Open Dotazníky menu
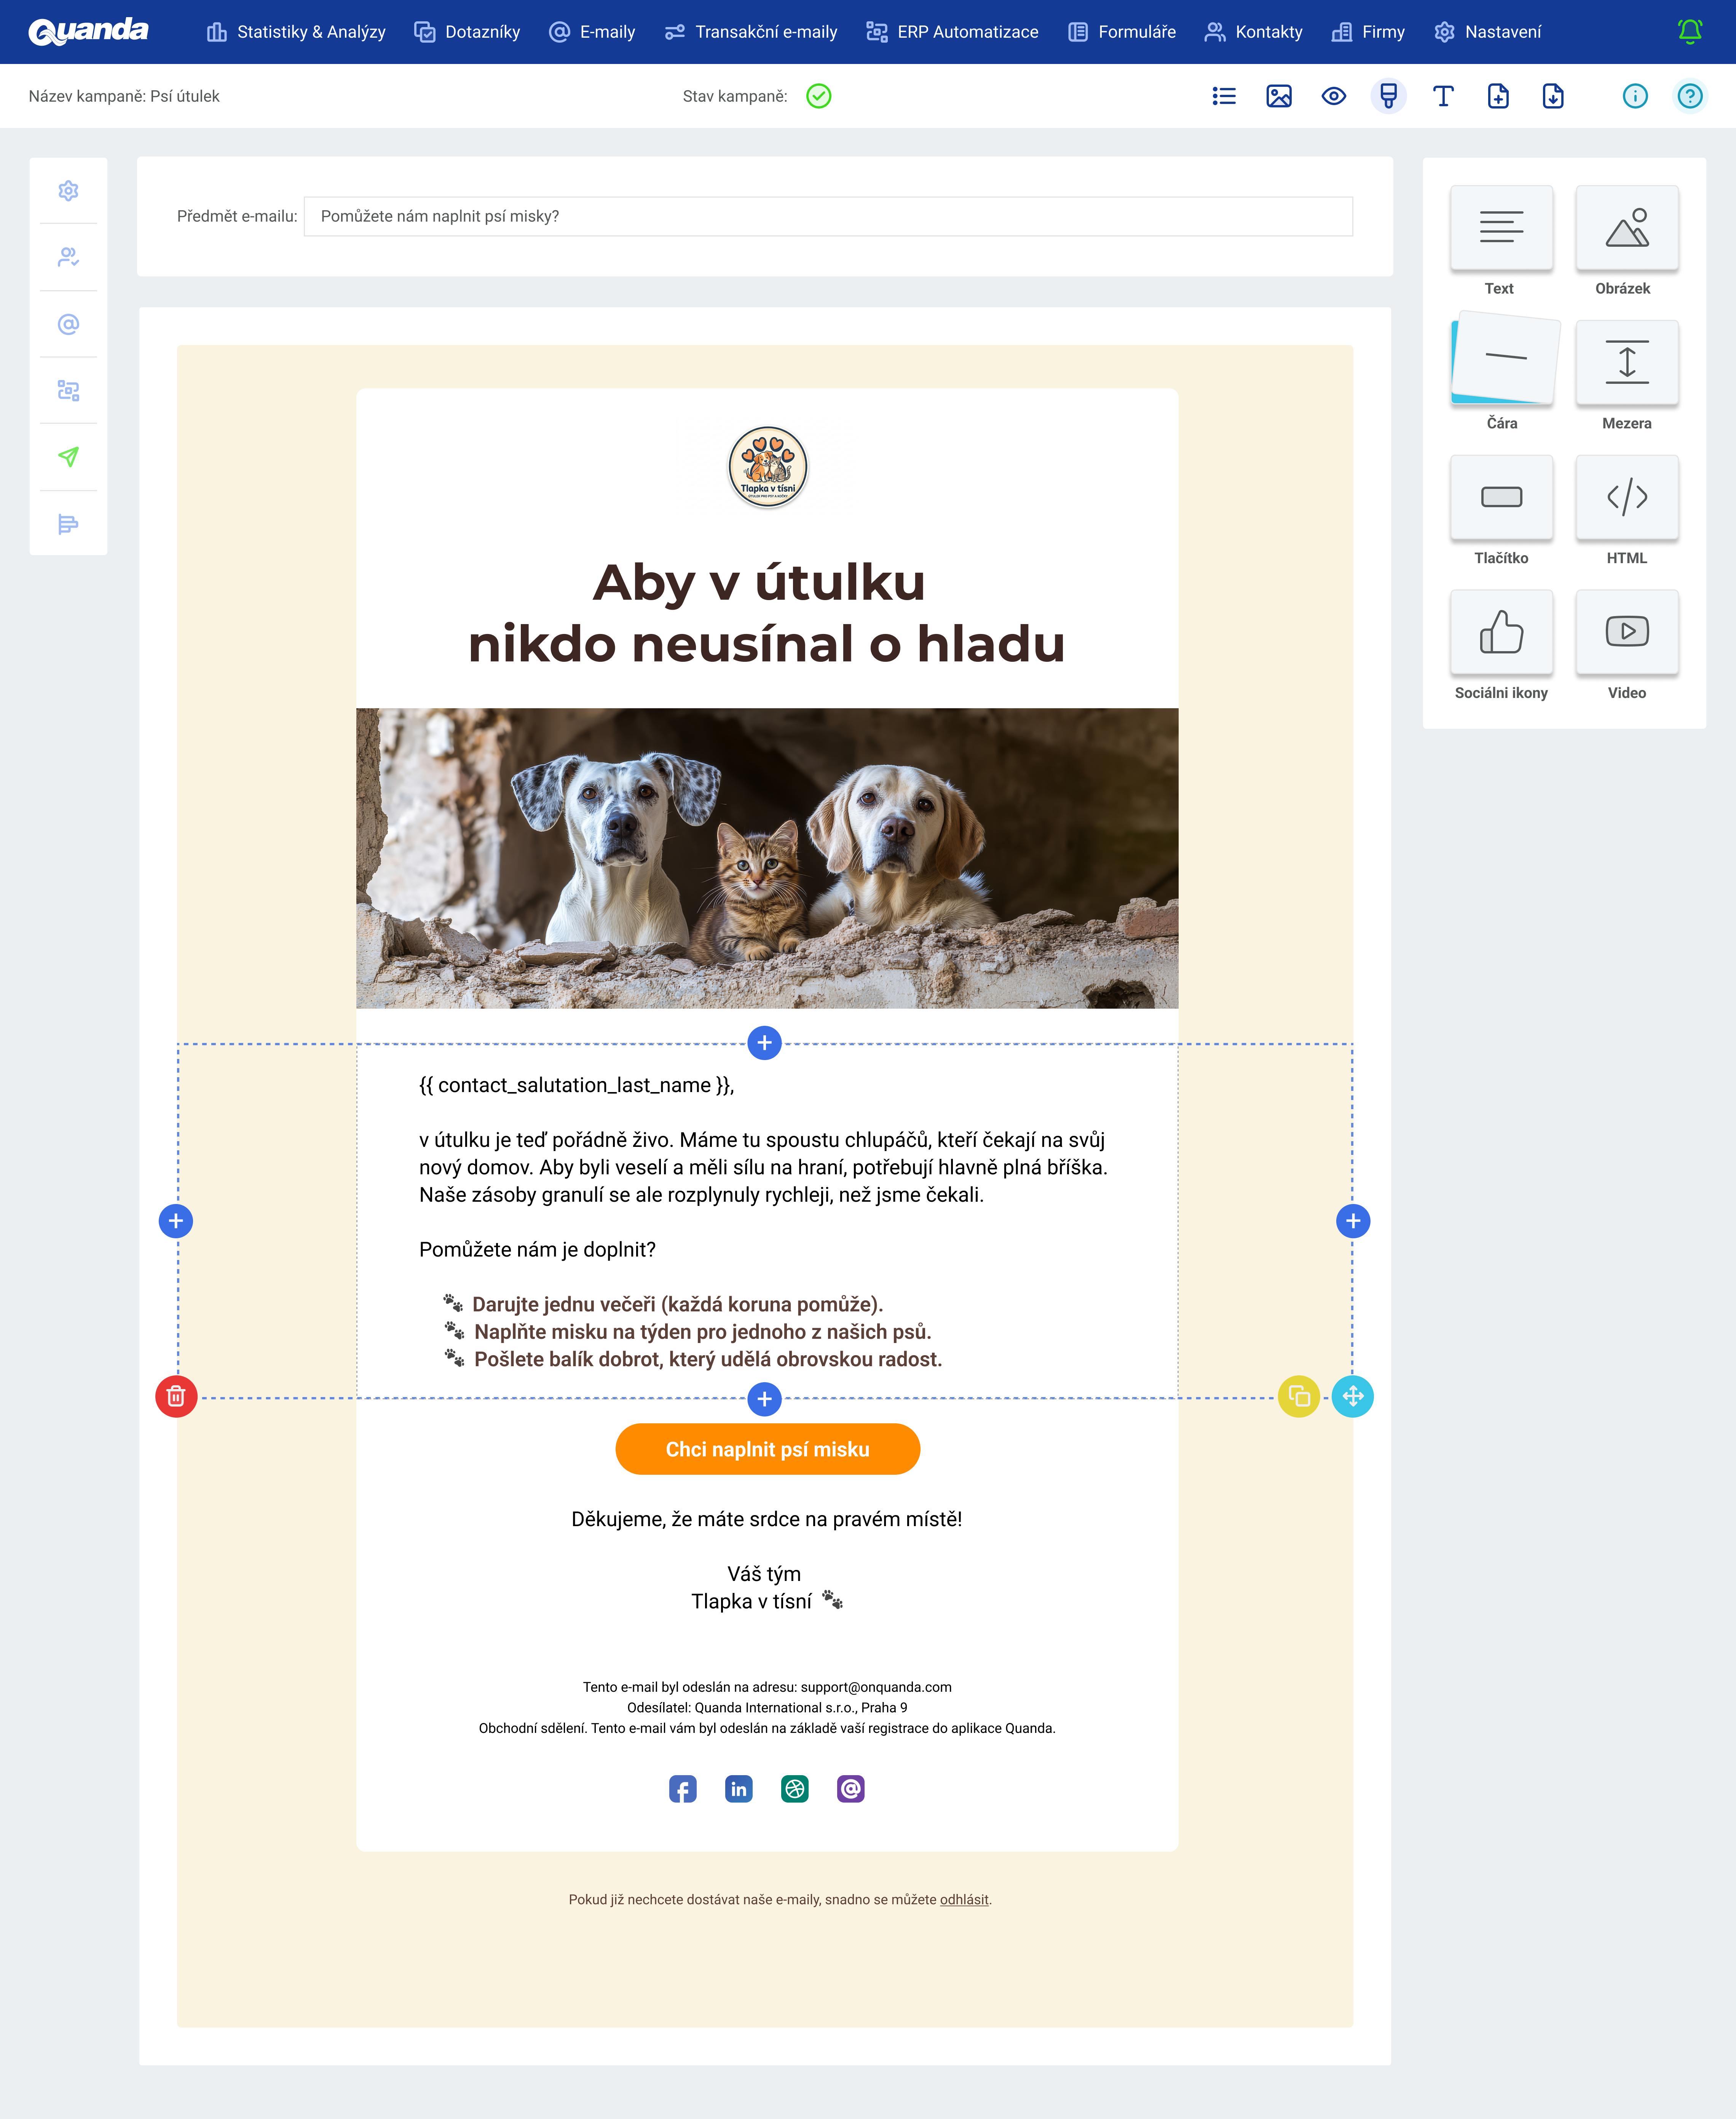This screenshot has height=2119, width=1736. (x=467, y=32)
